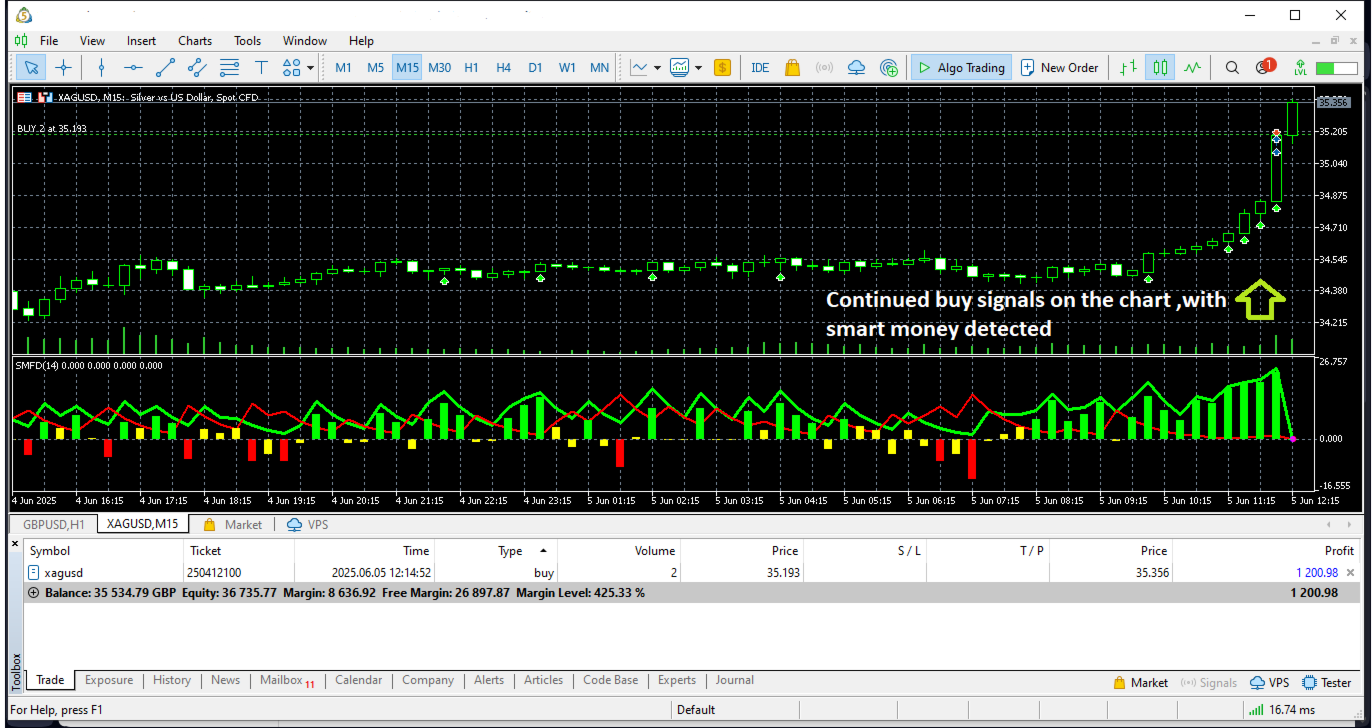Click the green connection level bar
Viewport: 1372px width, 728px height.
coord(1338,68)
